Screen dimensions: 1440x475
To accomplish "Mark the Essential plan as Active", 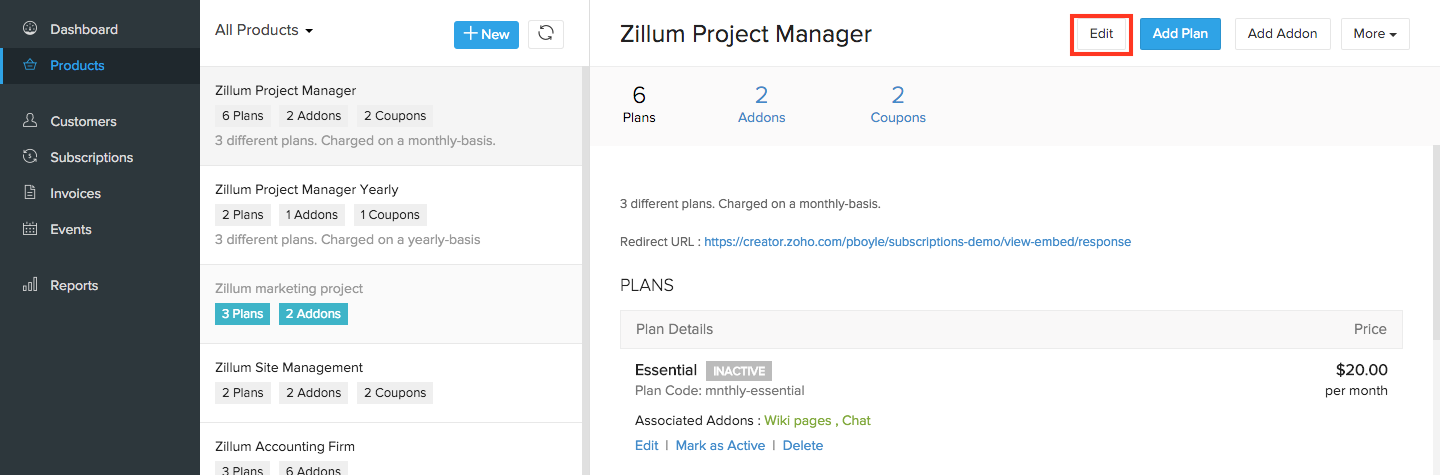I will tap(720, 446).
